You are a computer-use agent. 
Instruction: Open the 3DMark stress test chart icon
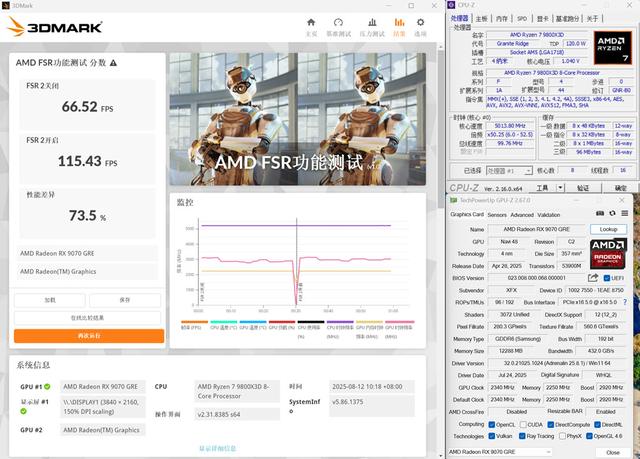point(372,22)
